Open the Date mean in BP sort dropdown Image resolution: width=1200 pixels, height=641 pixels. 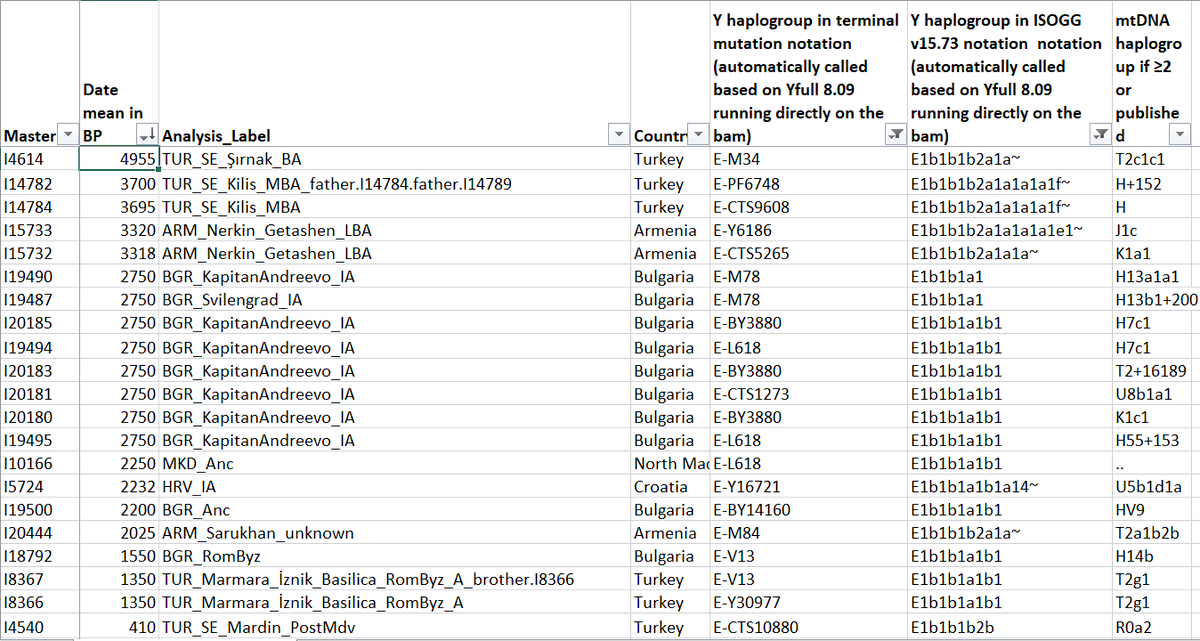coord(146,135)
